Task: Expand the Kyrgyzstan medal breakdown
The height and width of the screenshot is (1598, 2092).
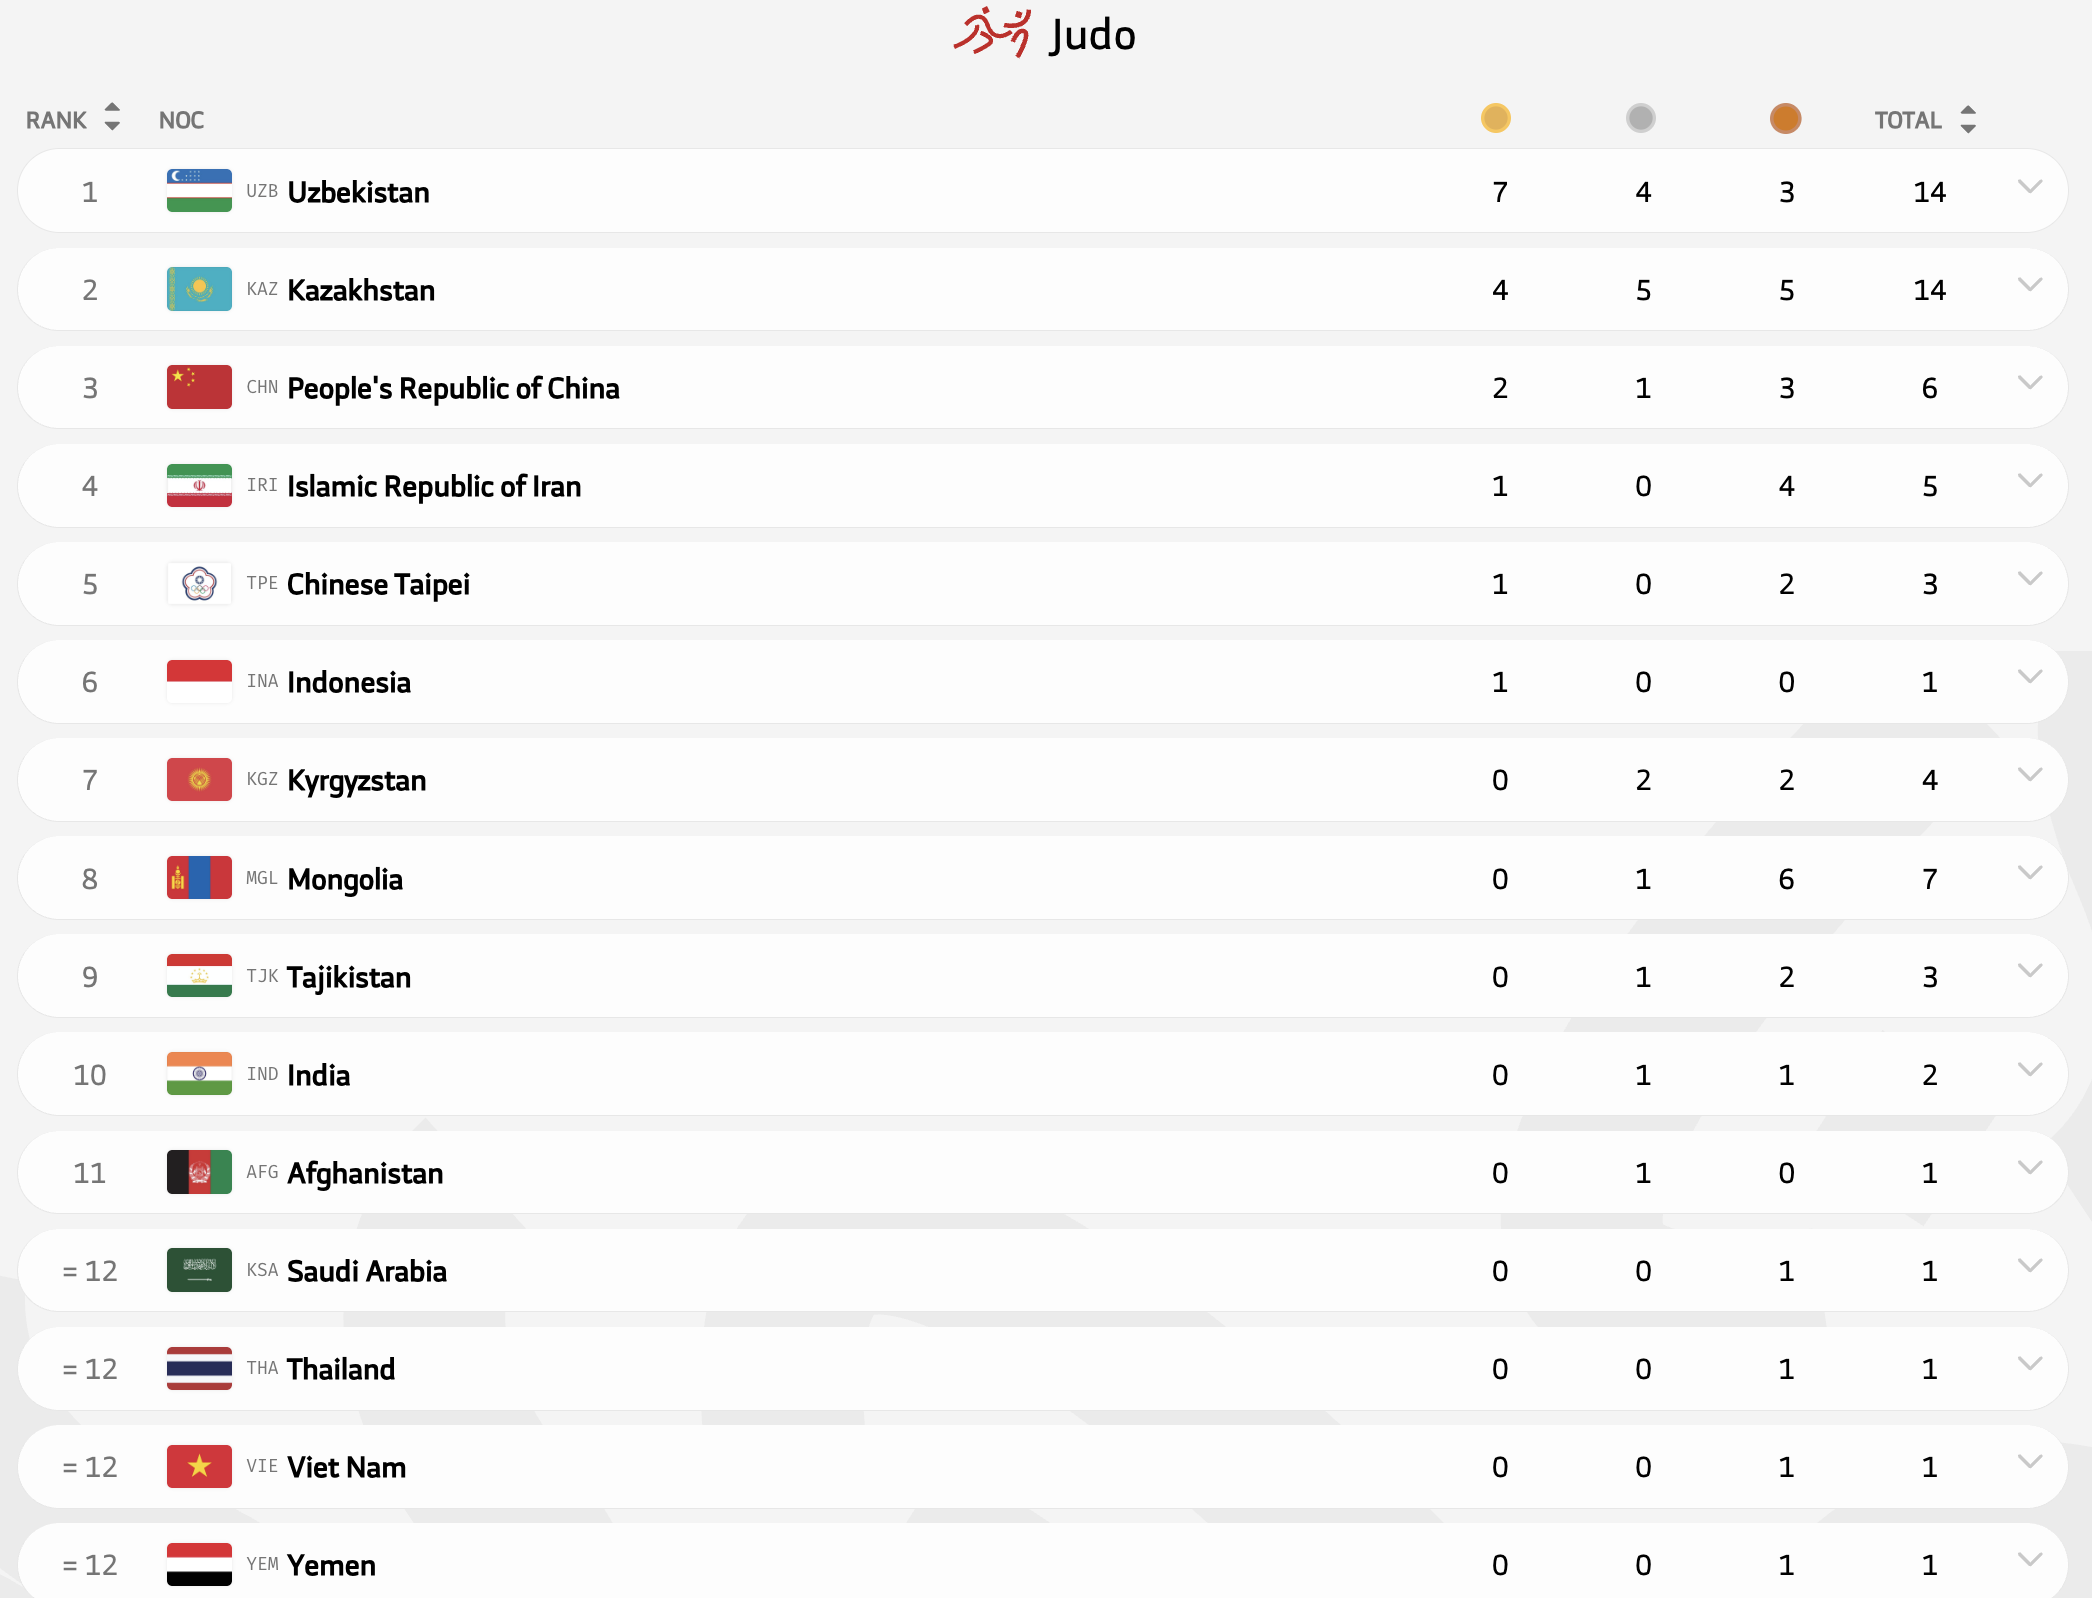Action: point(2029,775)
